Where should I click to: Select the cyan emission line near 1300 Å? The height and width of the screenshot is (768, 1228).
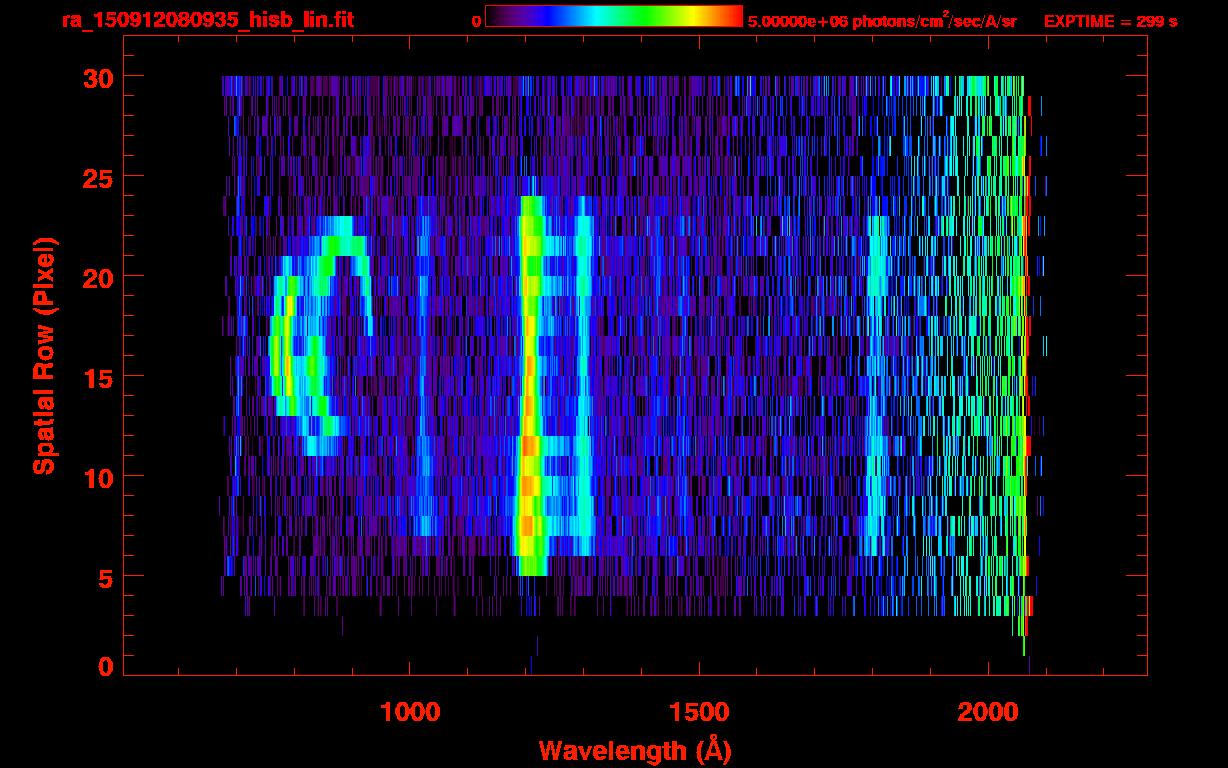click(x=583, y=400)
